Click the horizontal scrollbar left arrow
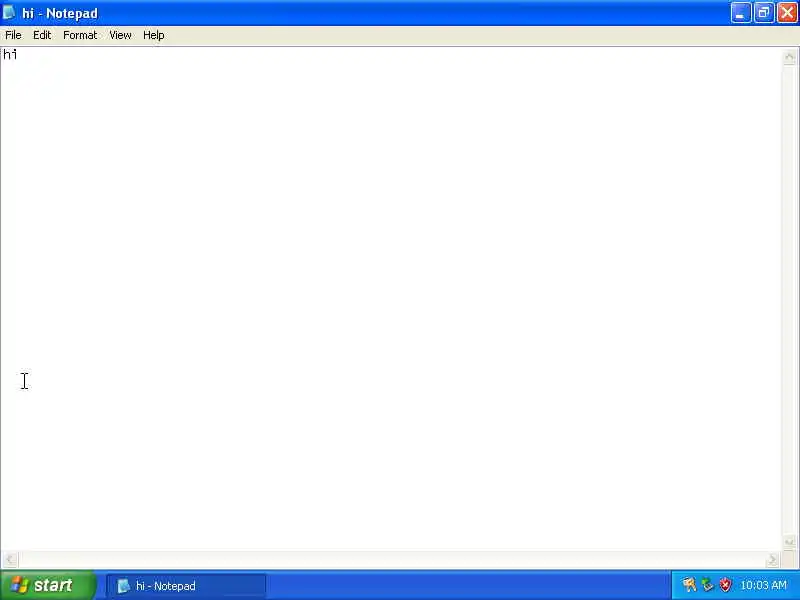The image size is (800, 600). (10, 560)
